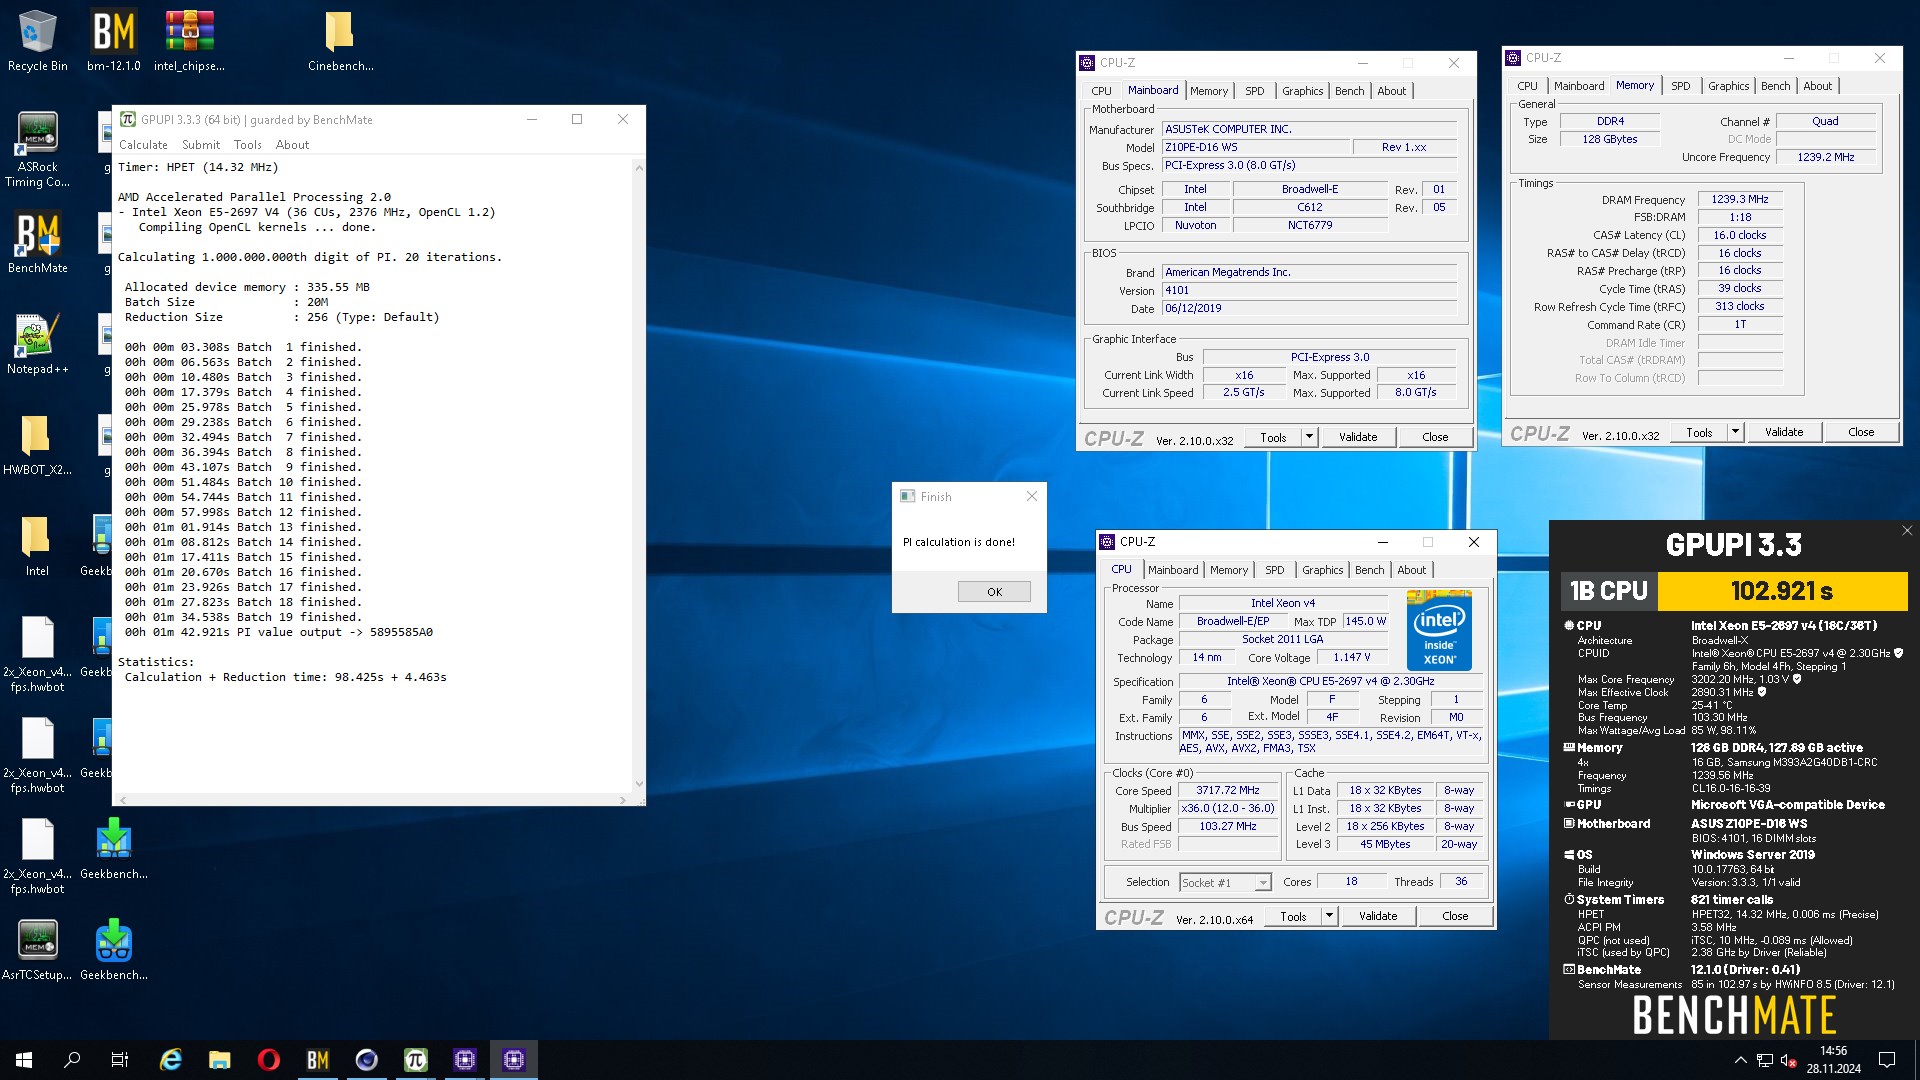The width and height of the screenshot is (1920, 1080).
Task: Open Opera browser from the taskbar
Action: 269,1060
